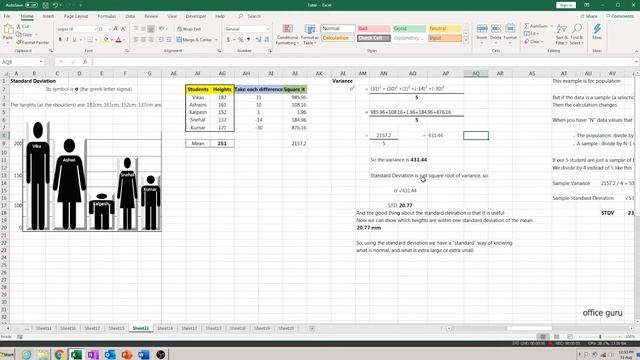This screenshot has height=360, width=640.
Task: Open Sort & Filter menu
Action: tap(562, 34)
